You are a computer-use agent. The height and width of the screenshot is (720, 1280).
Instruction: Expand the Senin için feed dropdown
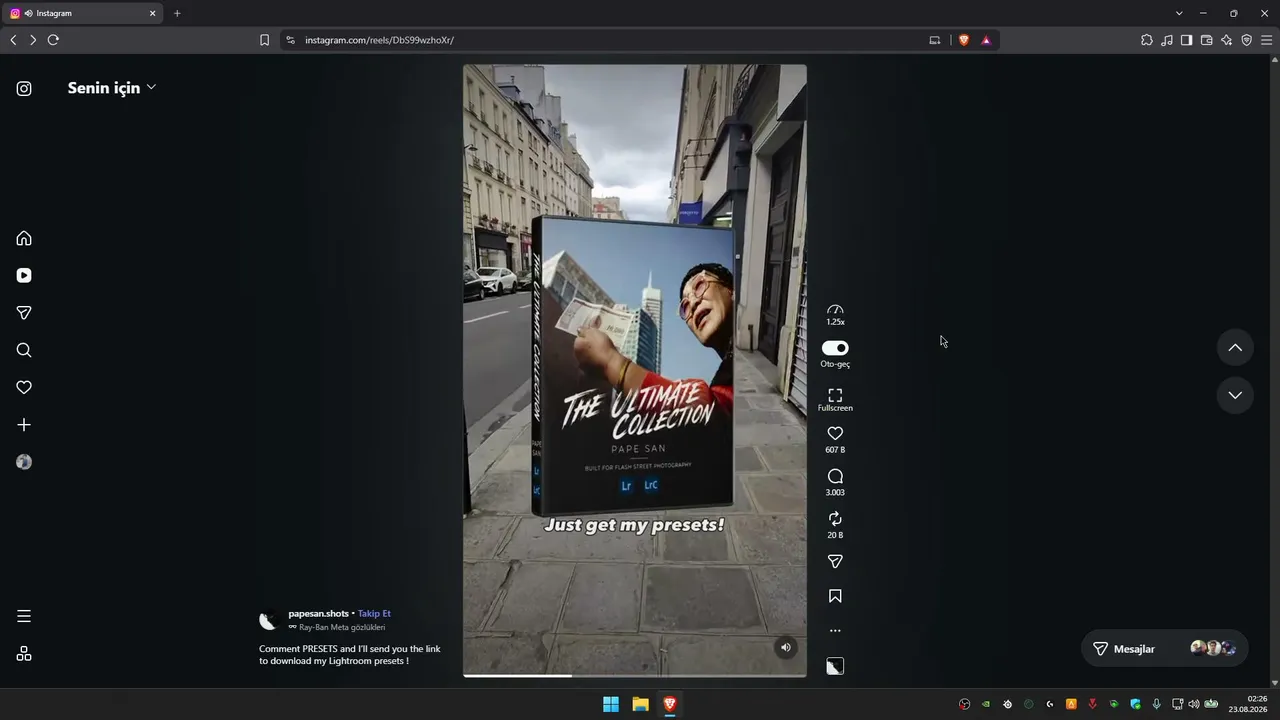coord(112,88)
